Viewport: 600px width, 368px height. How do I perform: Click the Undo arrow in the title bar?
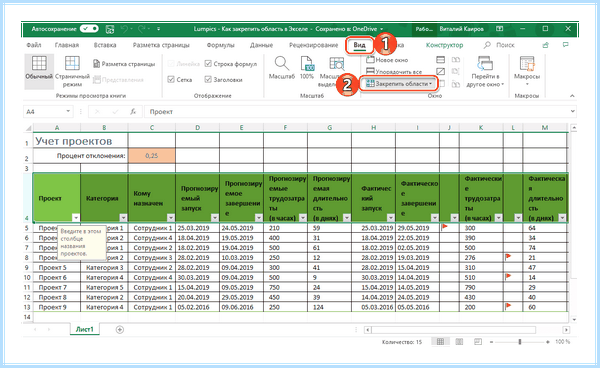pyautogui.click(x=124, y=29)
